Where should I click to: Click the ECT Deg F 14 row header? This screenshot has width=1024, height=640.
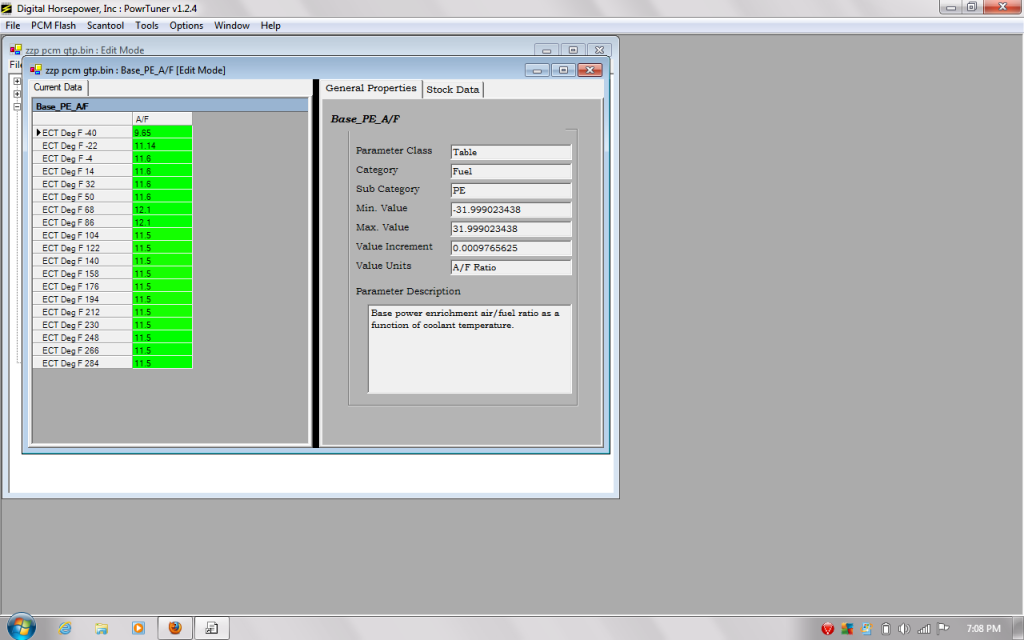pos(82,171)
